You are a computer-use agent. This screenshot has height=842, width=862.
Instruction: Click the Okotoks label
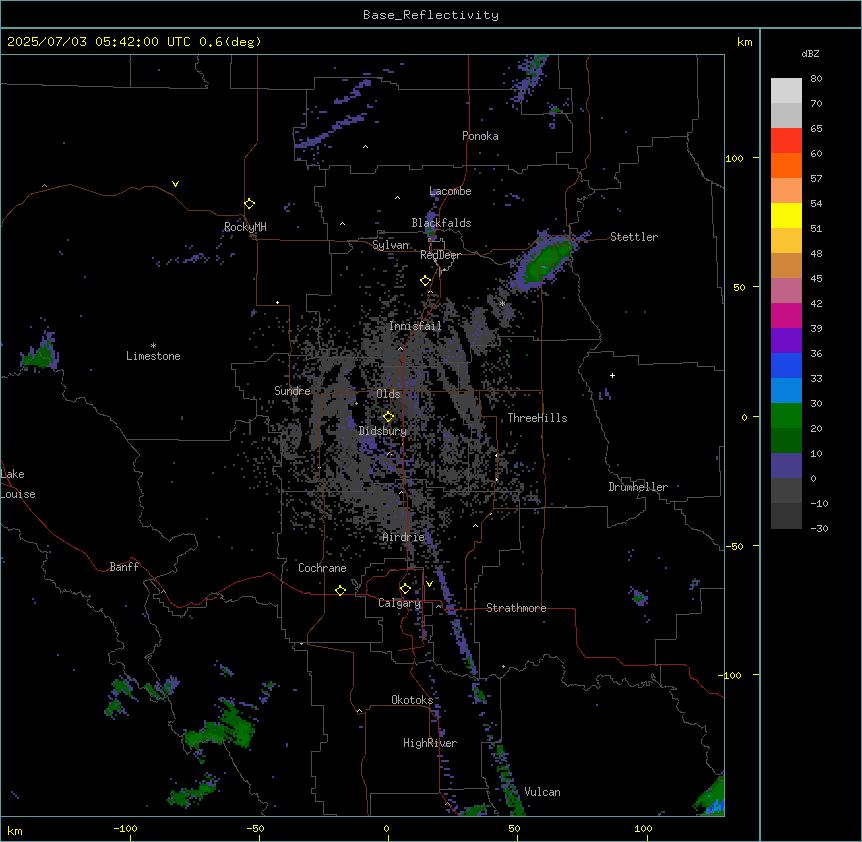coord(412,700)
